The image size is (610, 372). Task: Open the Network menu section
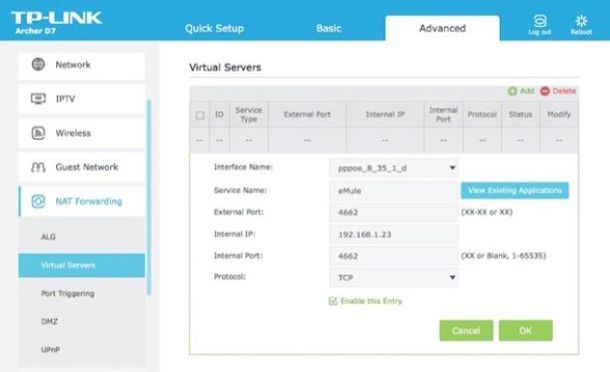click(82, 66)
